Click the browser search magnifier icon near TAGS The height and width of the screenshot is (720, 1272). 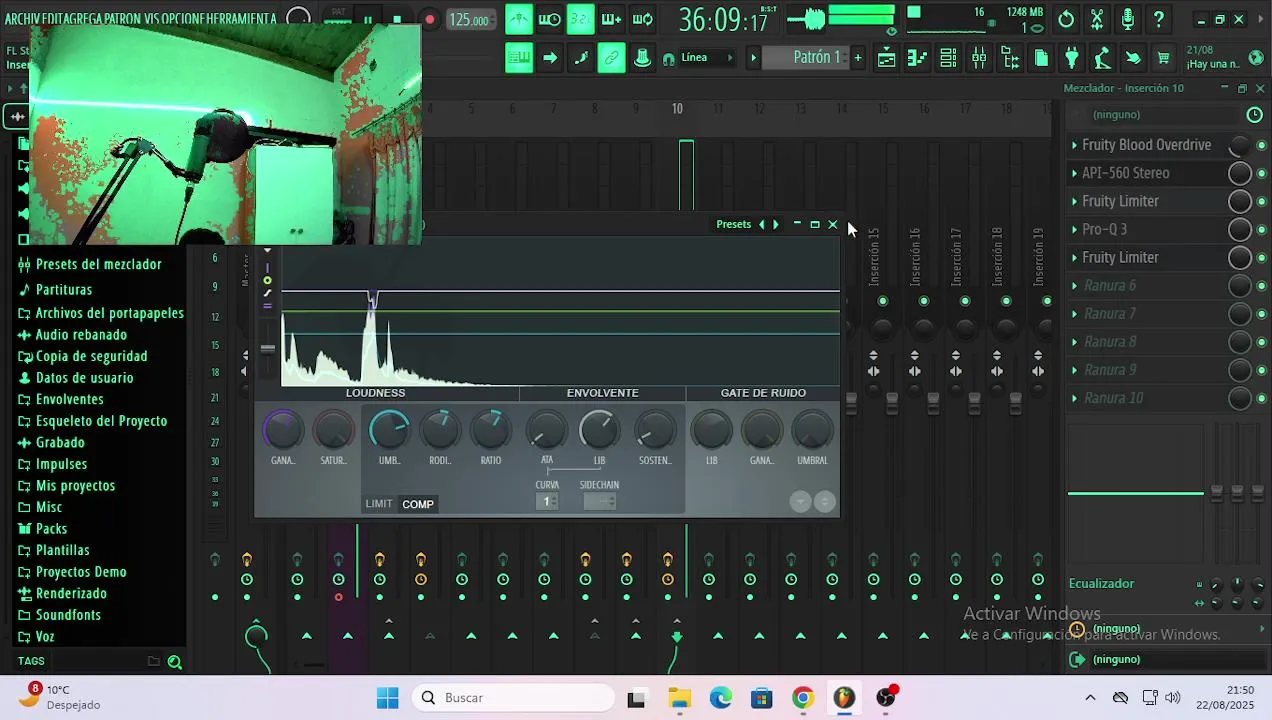coord(175,662)
